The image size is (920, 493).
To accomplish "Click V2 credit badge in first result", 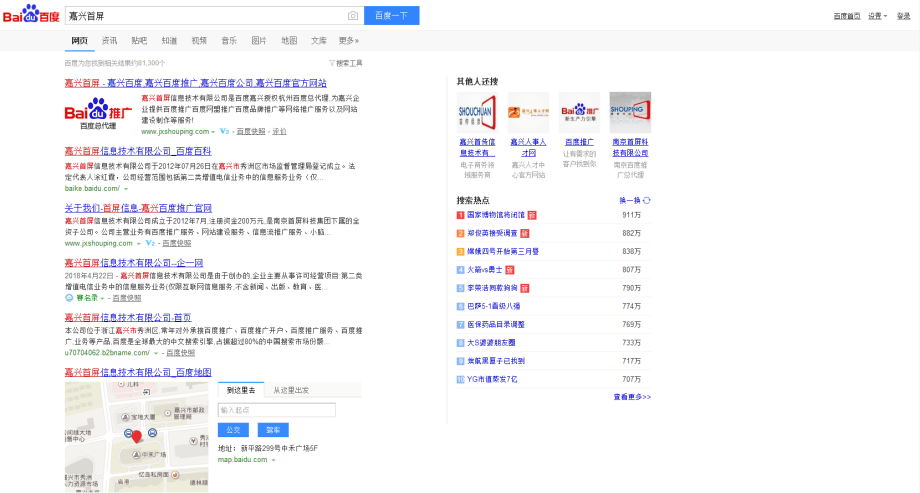I will (x=225, y=131).
